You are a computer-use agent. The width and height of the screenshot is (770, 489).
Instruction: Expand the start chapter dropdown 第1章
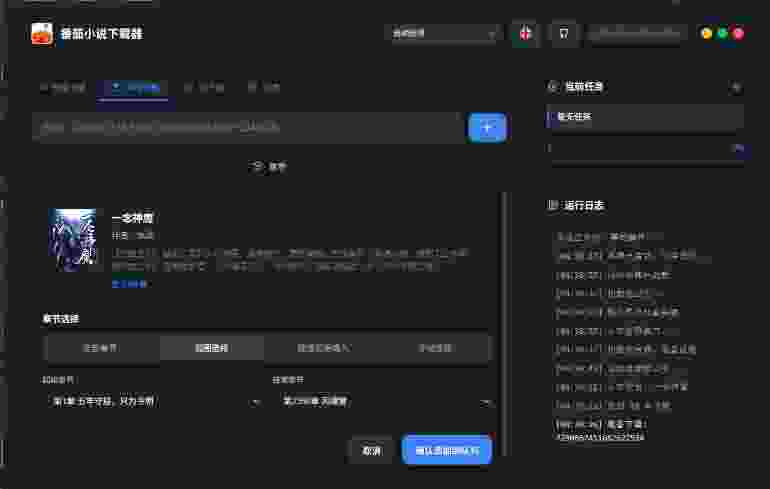click(156, 401)
